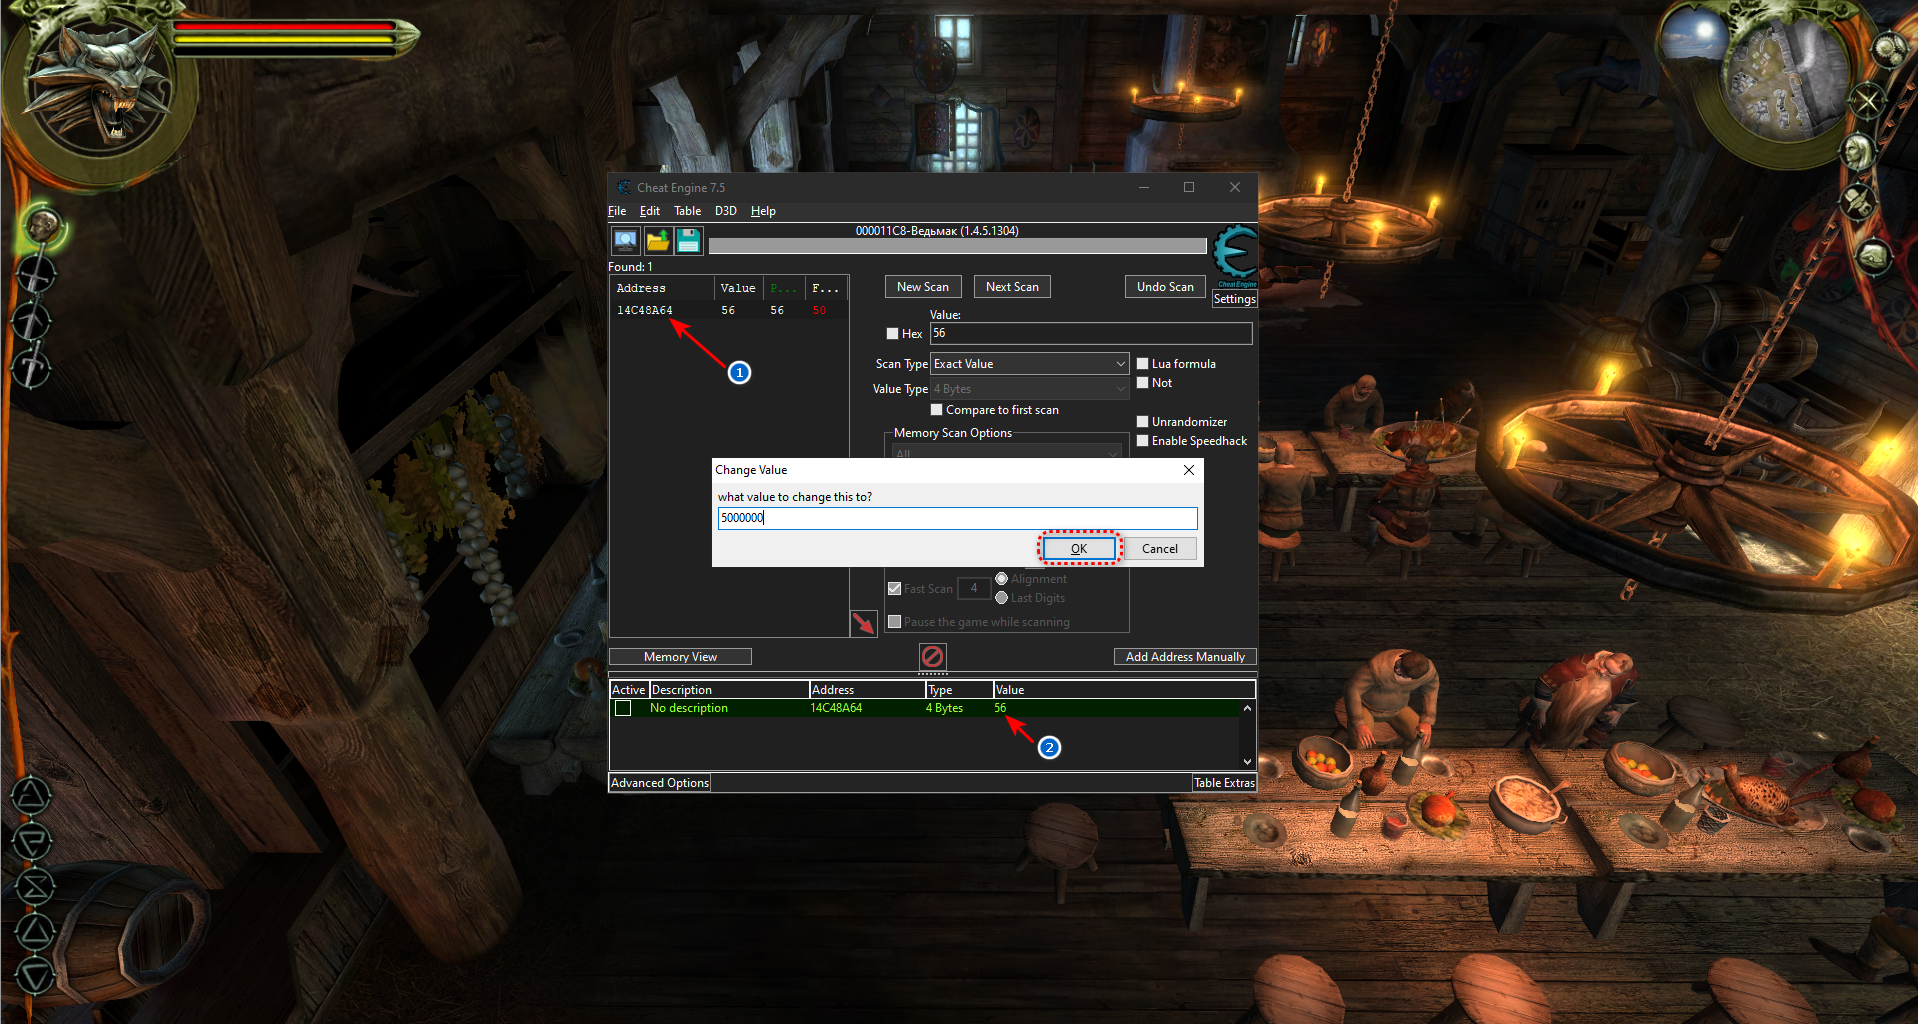Screen dimensions: 1918x1024
Task: Click the Open Process computer icon
Action: coord(626,240)
